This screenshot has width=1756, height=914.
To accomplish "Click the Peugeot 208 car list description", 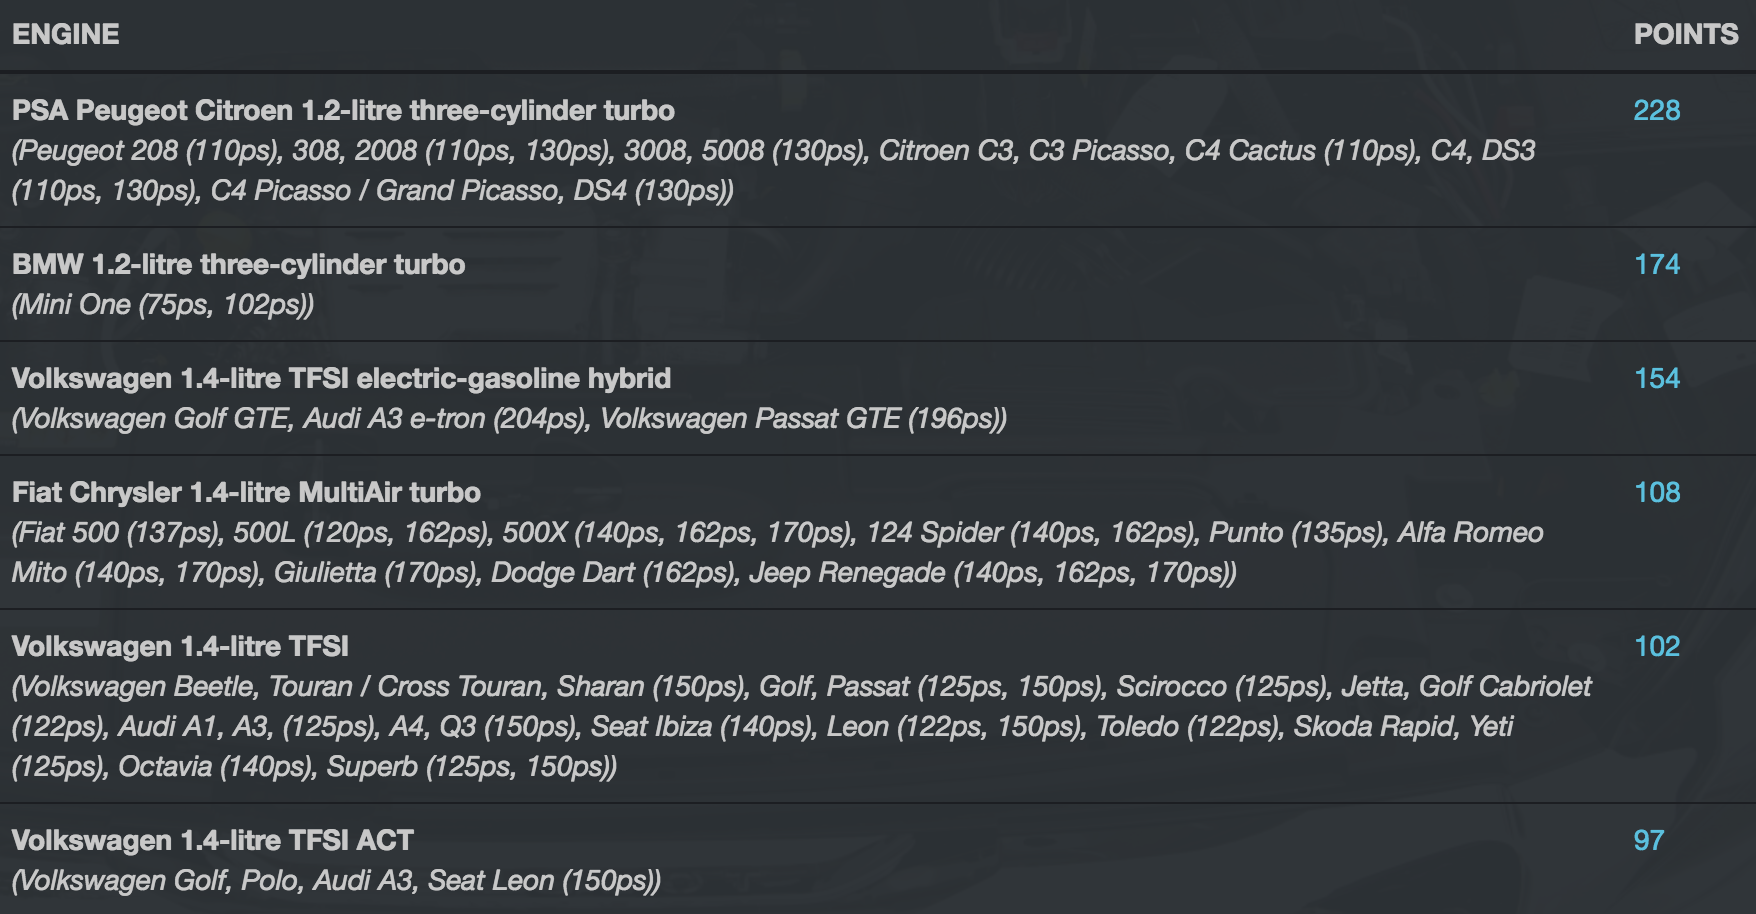I will [772, 171].
